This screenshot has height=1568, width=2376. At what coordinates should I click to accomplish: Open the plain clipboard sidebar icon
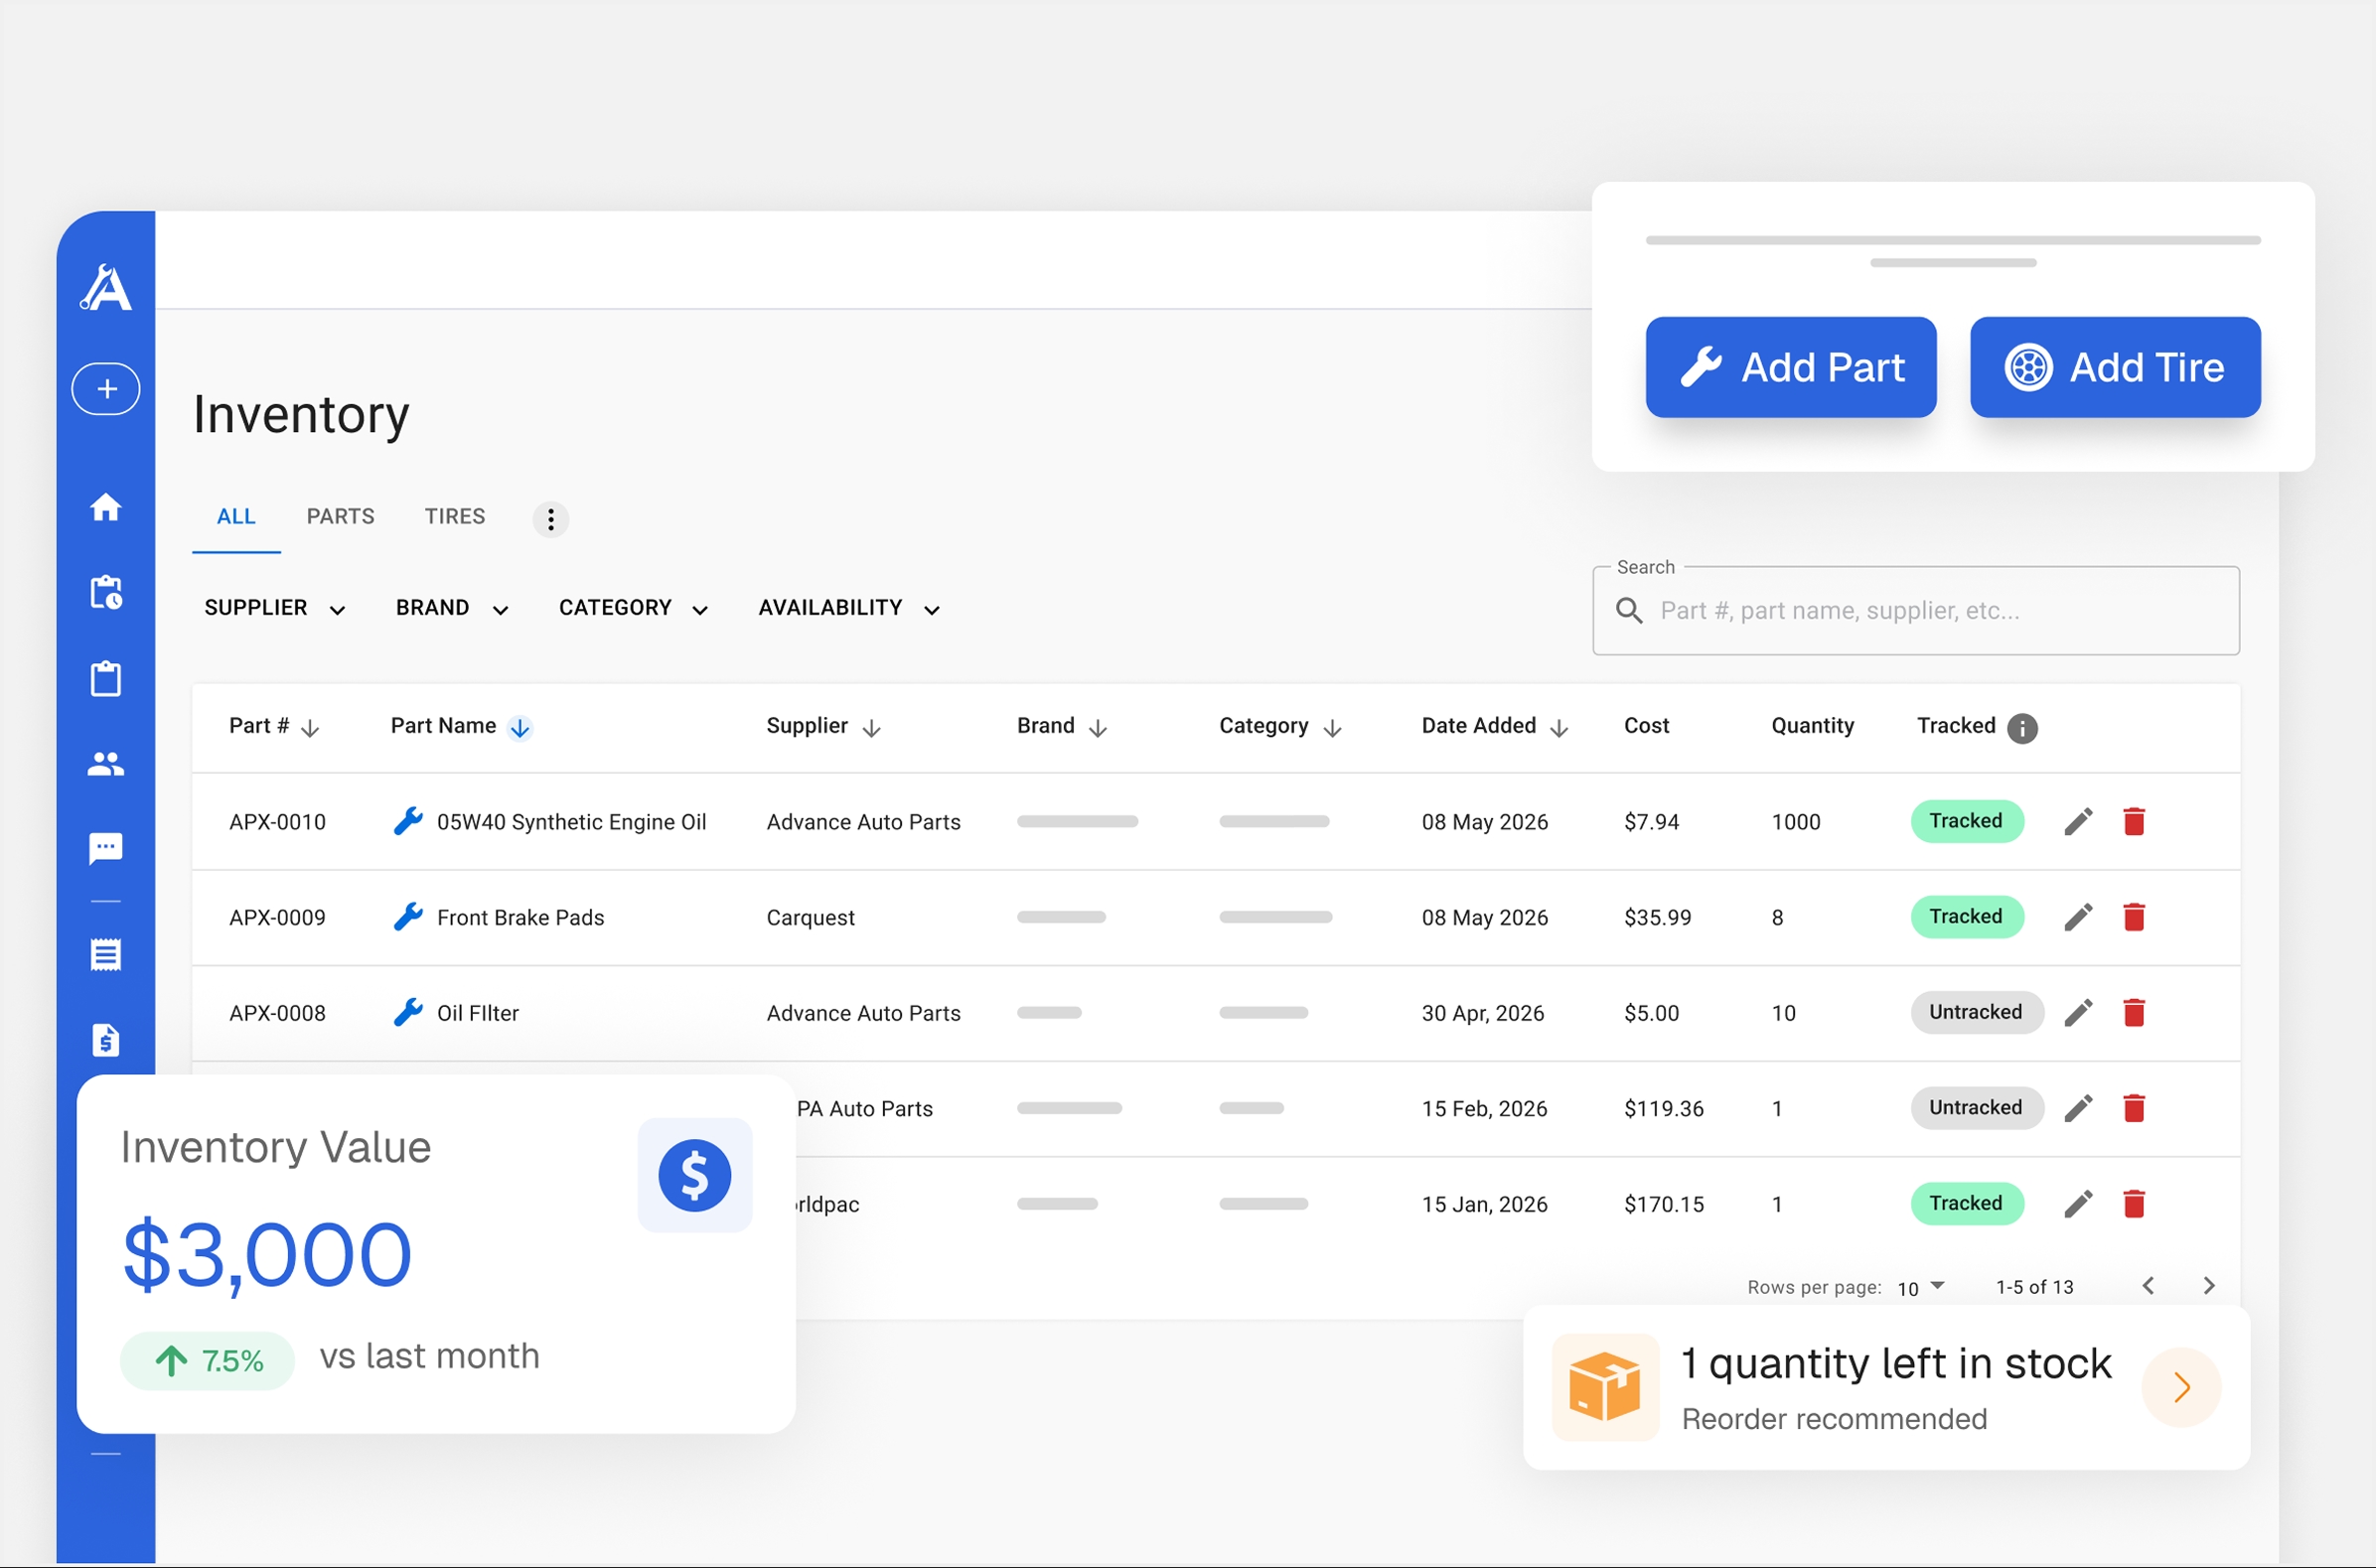[x=106, y=678]
